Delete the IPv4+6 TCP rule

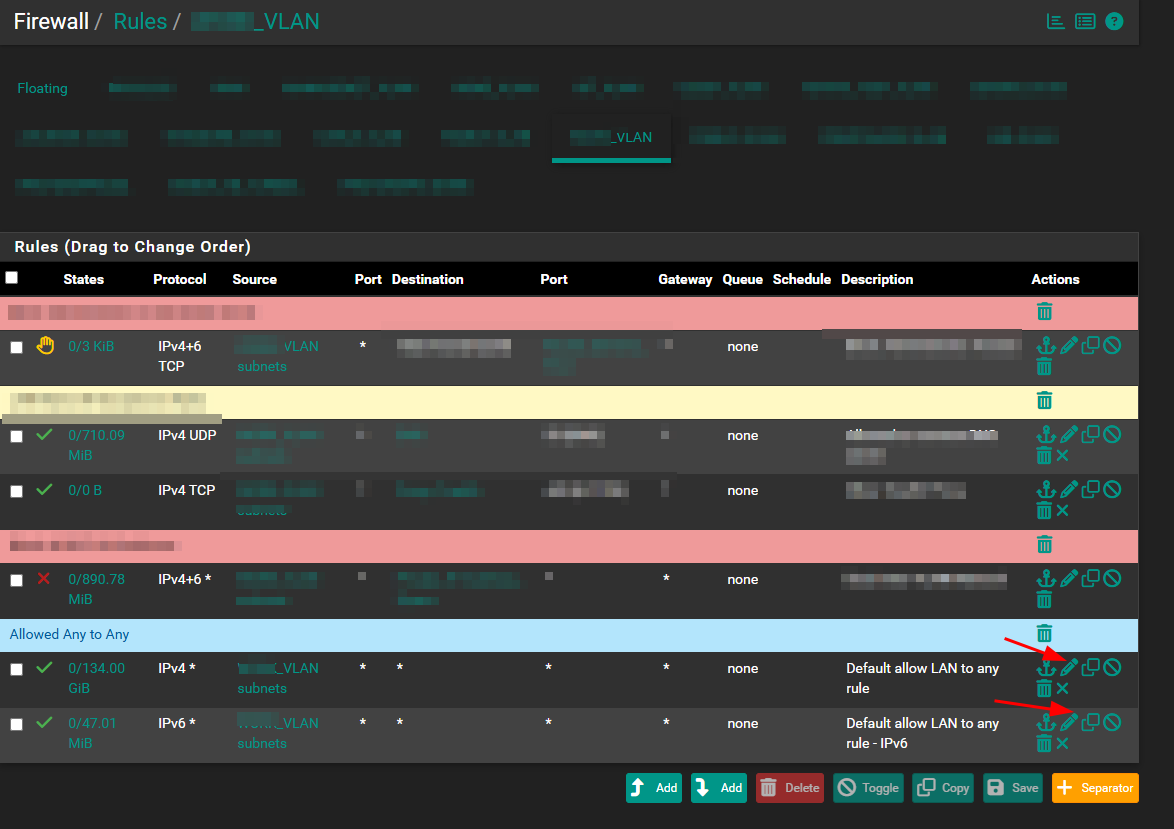pyautogui.click(x=1044, y=366)
